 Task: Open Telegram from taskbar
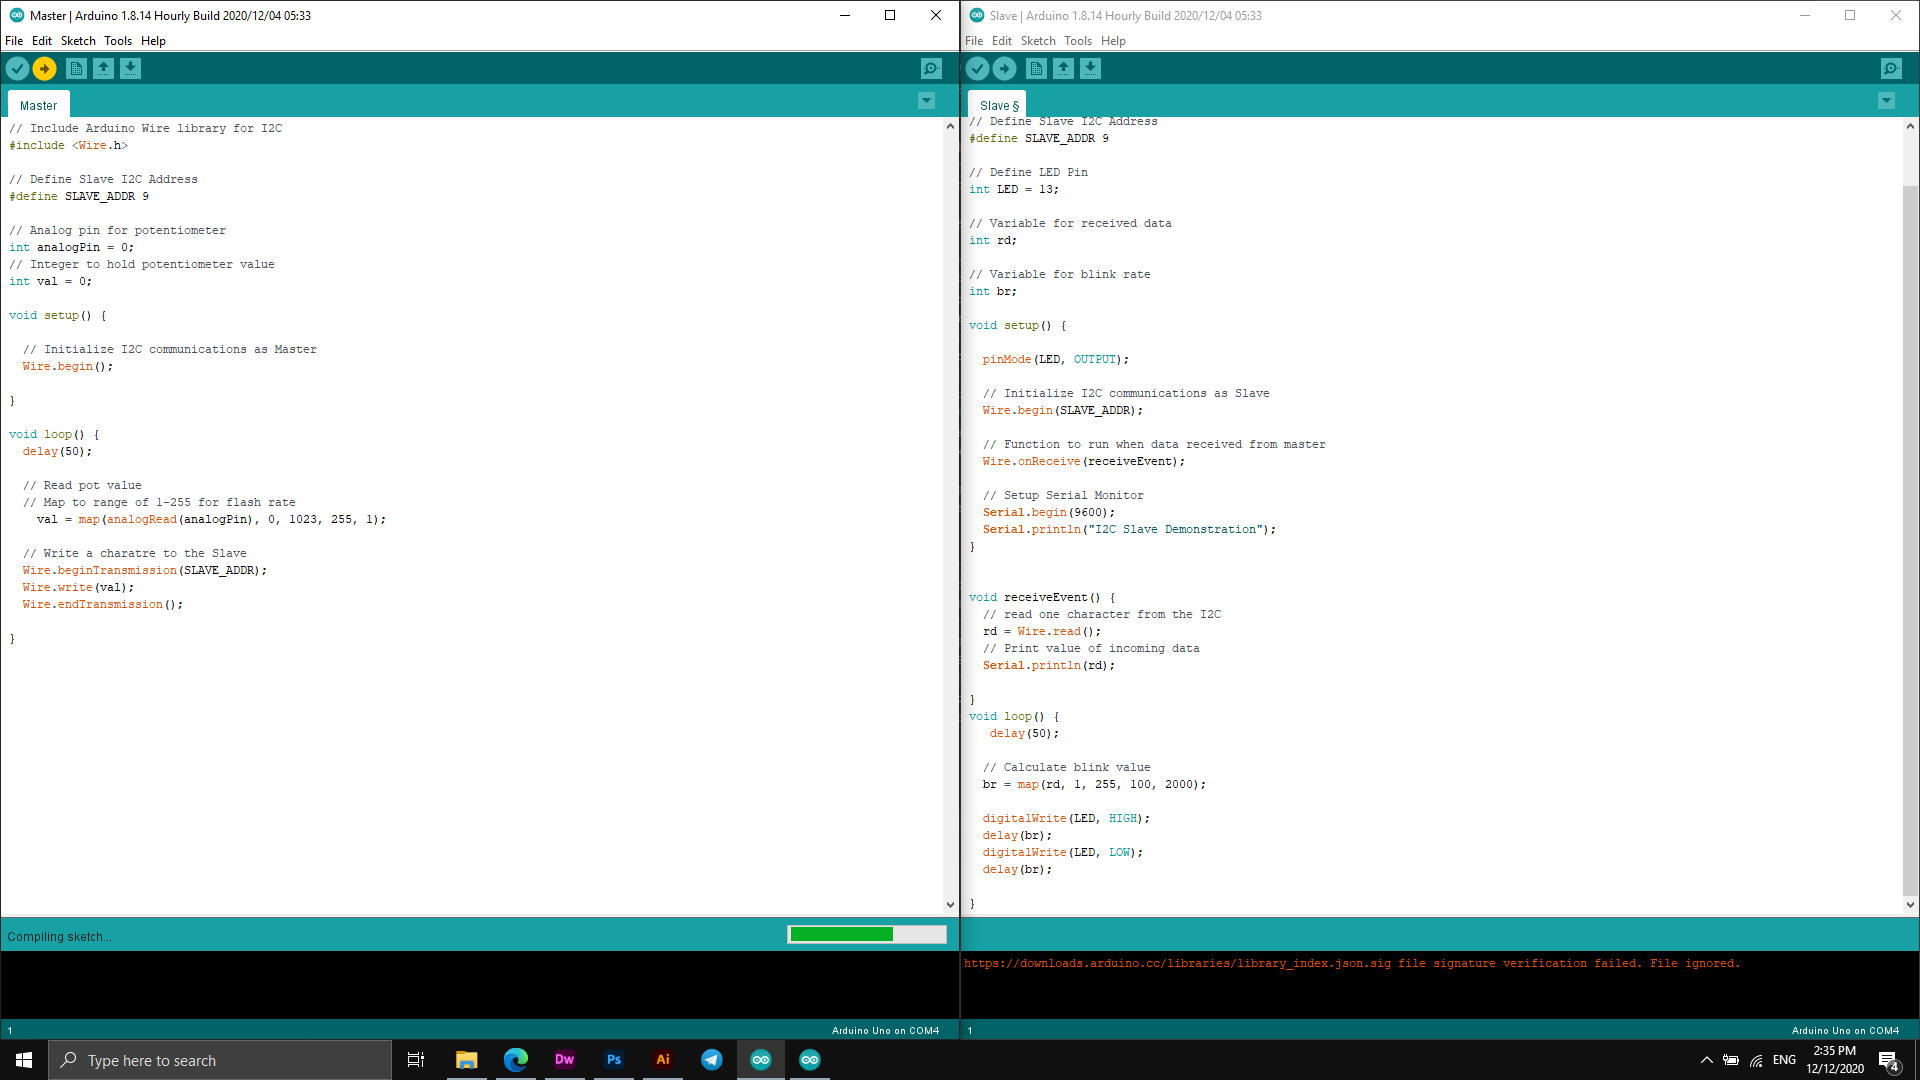pyautogui.click(x=711, y=1060)
